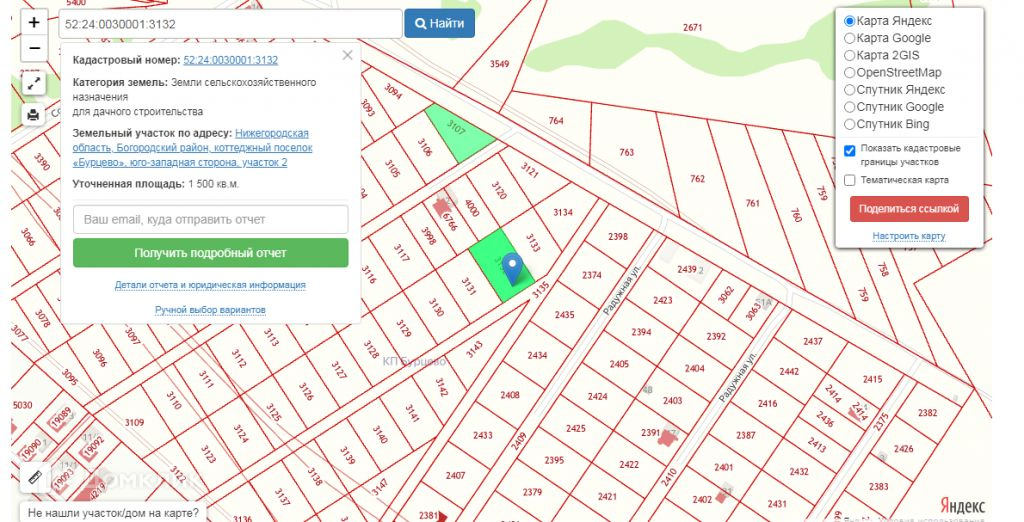Select the OpenStreetMap radio option
1024x522 pixels.
850,73
